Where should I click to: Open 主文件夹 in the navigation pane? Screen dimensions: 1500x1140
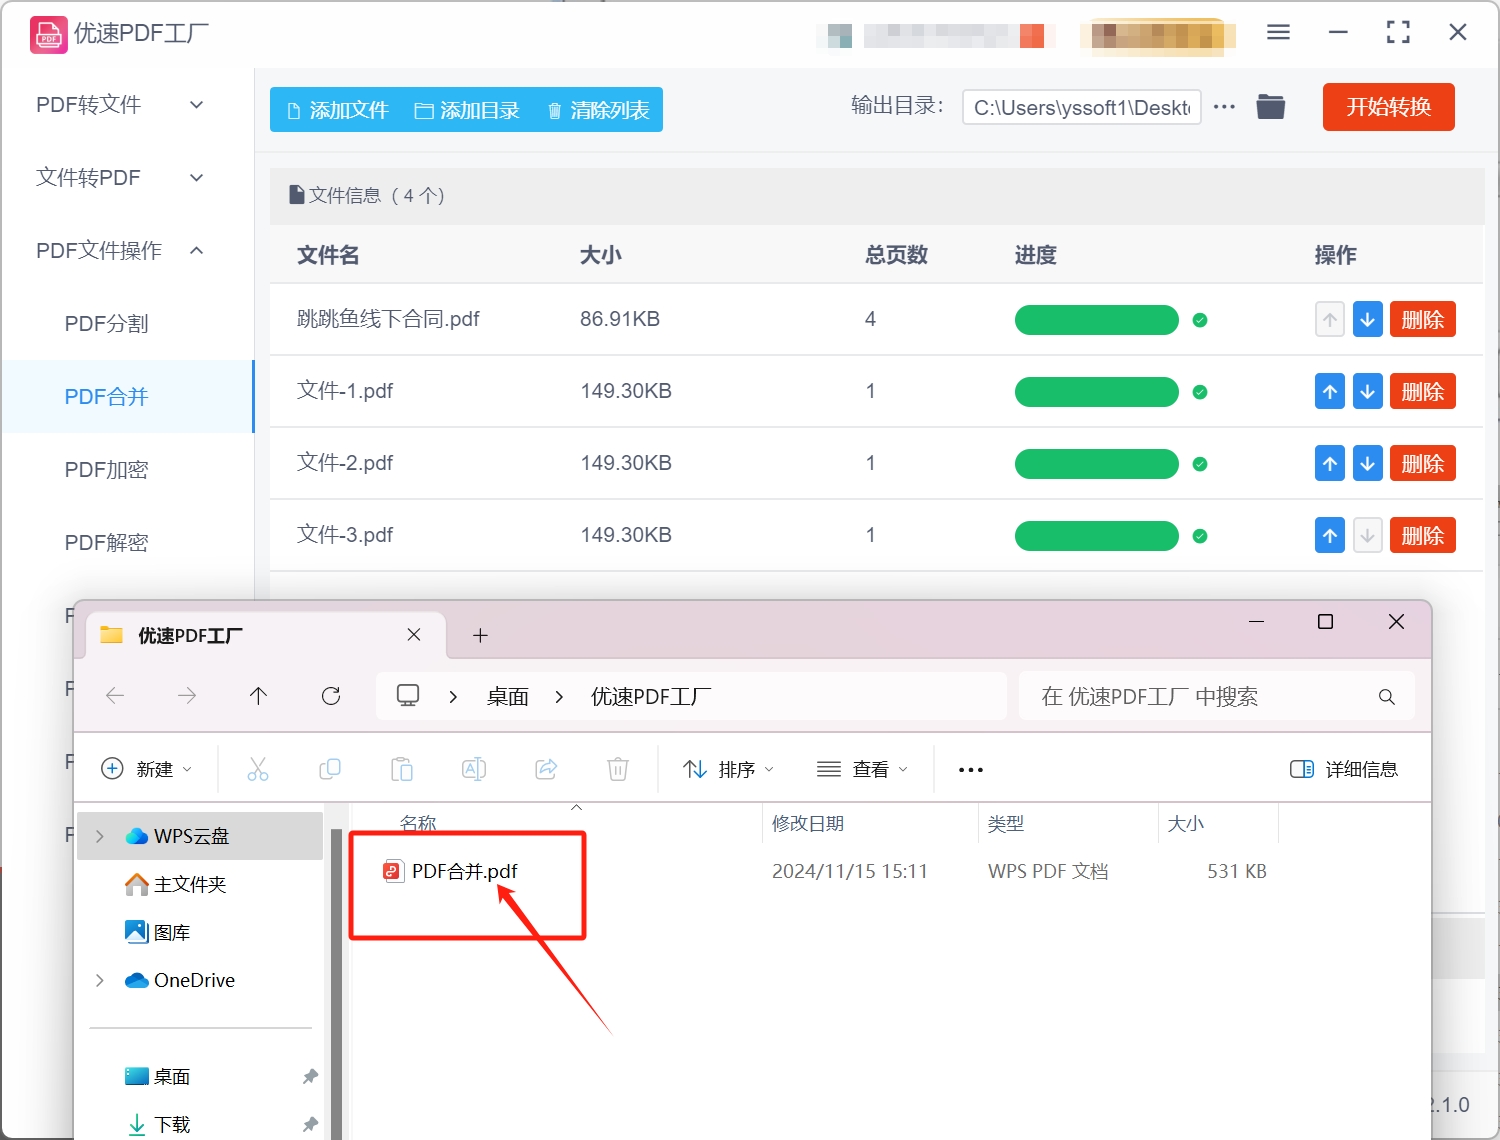[x=175, y=884]
